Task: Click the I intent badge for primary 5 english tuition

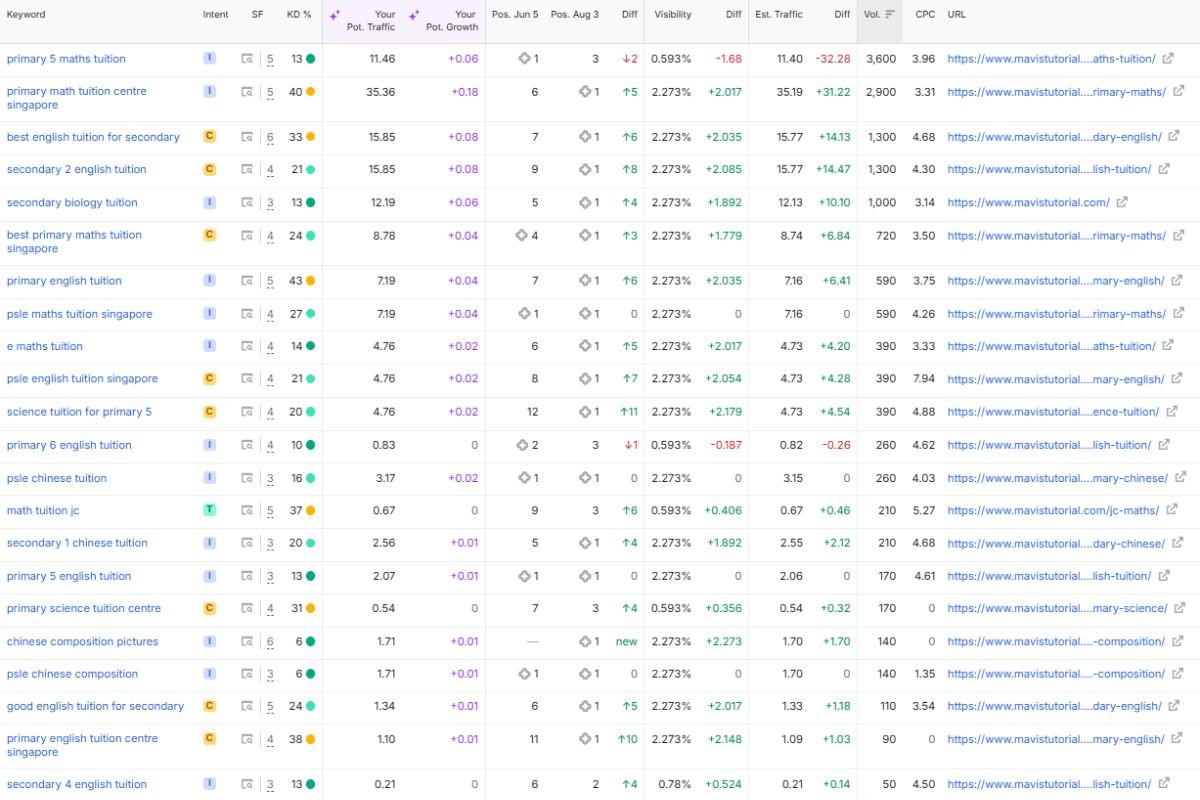Action: (x=209, y=575)
